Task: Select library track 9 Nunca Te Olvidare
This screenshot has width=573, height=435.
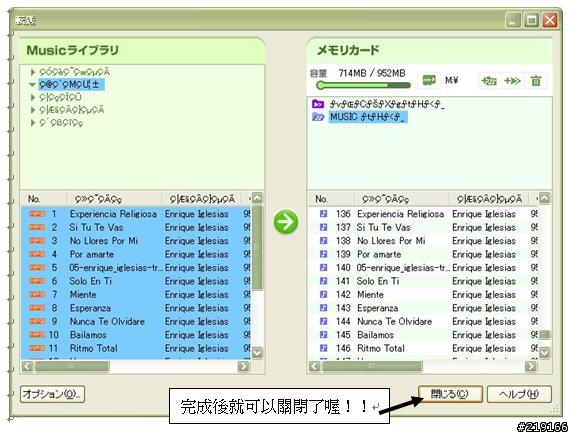Action: pyautogui.click(x=136, y=321)
